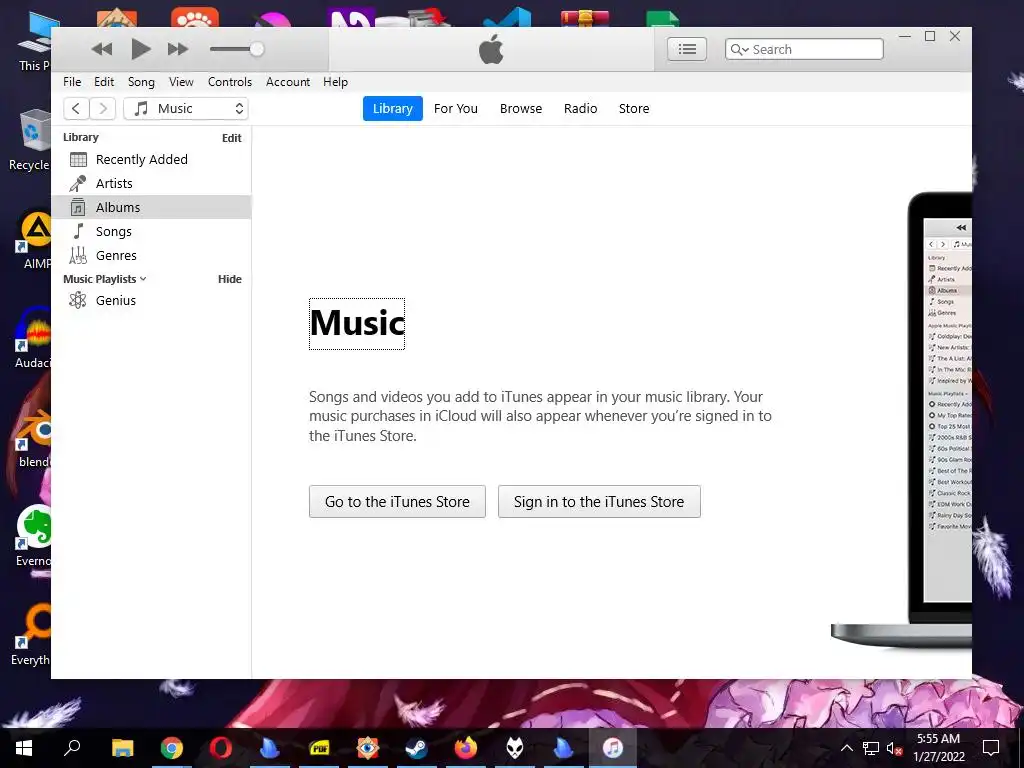Open yellow PDF app in taskbar
This screenshot has height=768, width=1024.
(x=319, y=748)
